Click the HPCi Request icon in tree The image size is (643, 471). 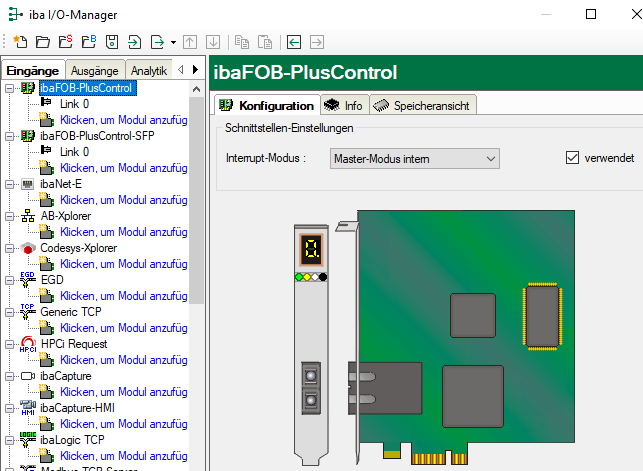point(28,344)
